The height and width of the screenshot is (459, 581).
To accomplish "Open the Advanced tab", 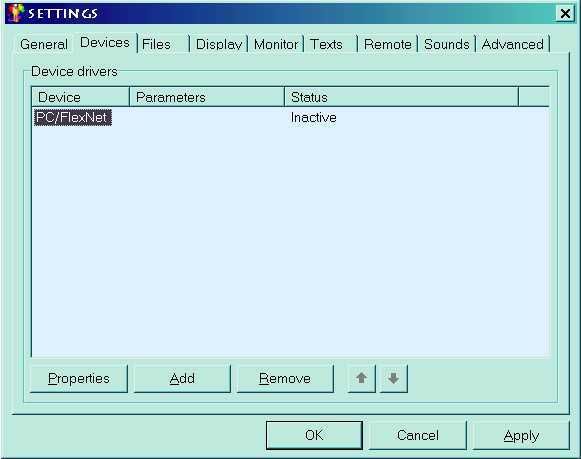I will tap(513, 44).
